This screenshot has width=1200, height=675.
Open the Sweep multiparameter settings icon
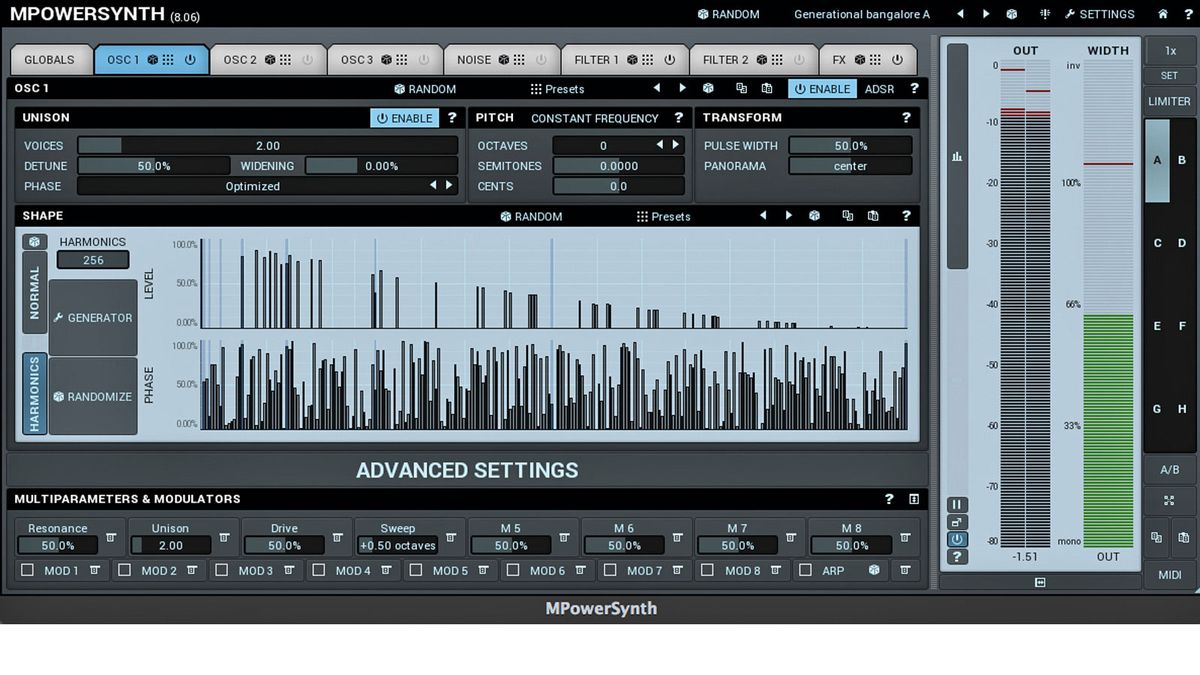click(451, 537)
